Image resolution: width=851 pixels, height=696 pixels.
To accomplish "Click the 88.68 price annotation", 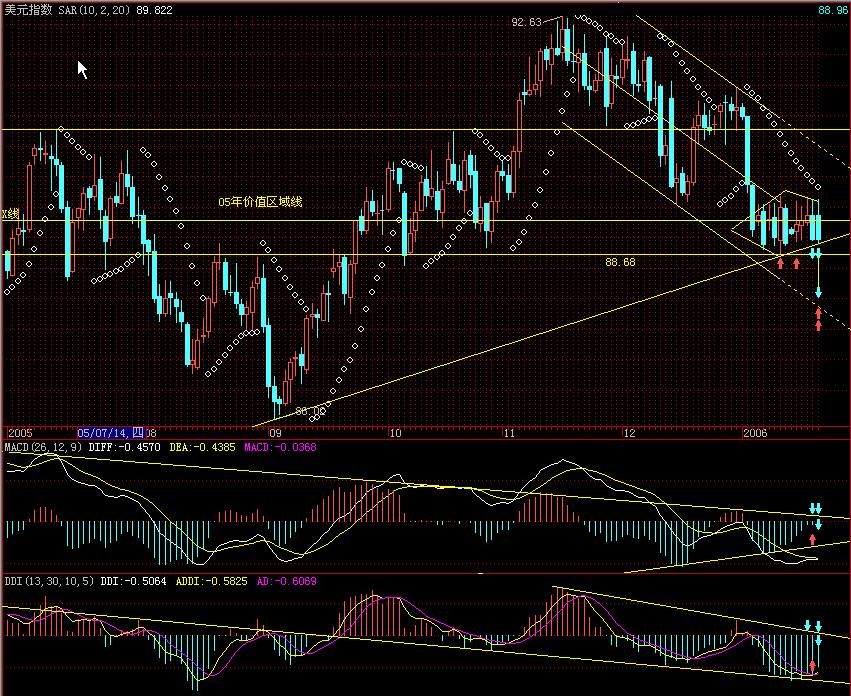I will (x=620, y=262).
